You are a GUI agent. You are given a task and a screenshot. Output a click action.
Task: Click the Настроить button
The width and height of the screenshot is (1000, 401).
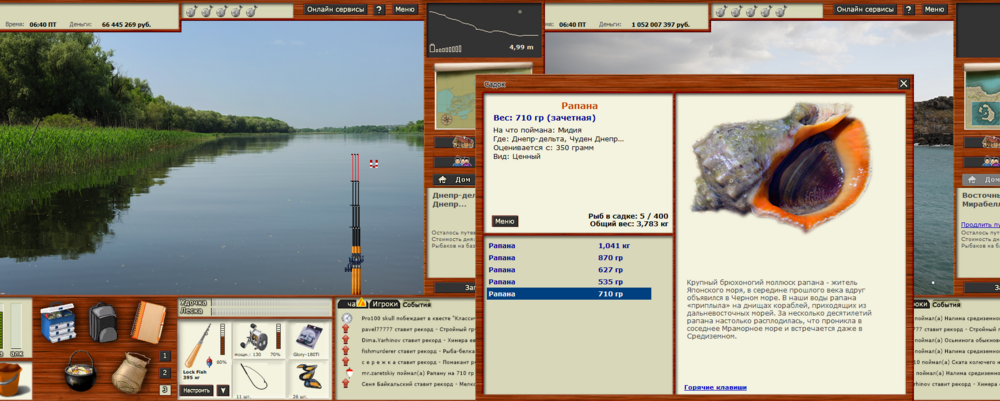(x=196, y=390)
